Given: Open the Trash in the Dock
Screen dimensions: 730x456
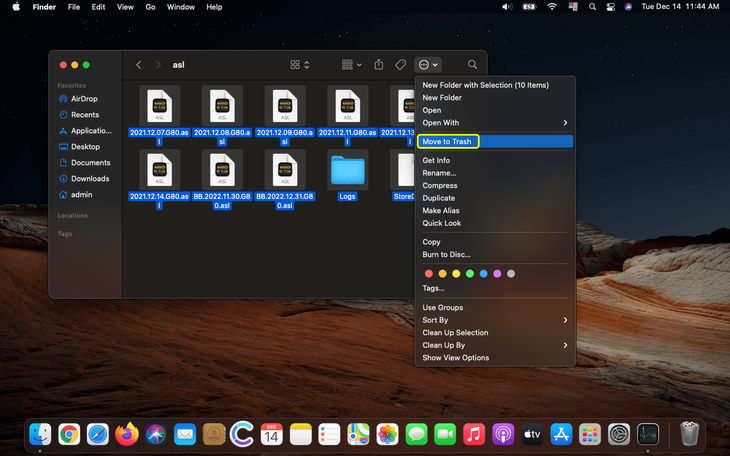Looking at the screenshot, I should click(688, 434).
